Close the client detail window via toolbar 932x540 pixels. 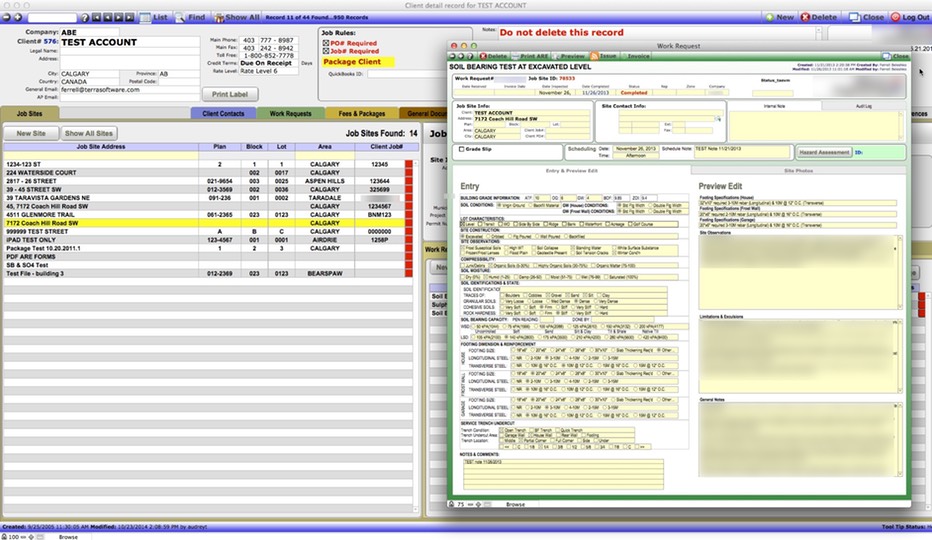pos(867,17)
